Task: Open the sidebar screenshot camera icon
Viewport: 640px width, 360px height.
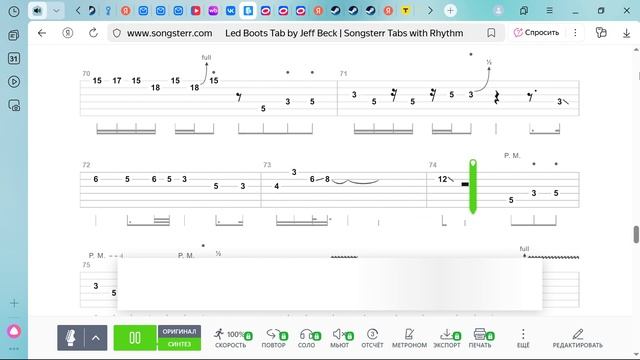Action: tap(14, 105)
